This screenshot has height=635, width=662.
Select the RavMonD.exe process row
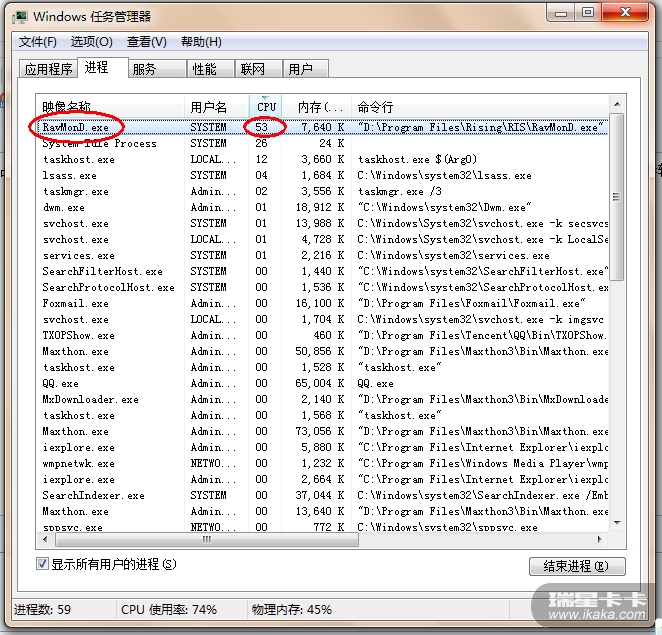pyautogui.click(x=323, y=127)
